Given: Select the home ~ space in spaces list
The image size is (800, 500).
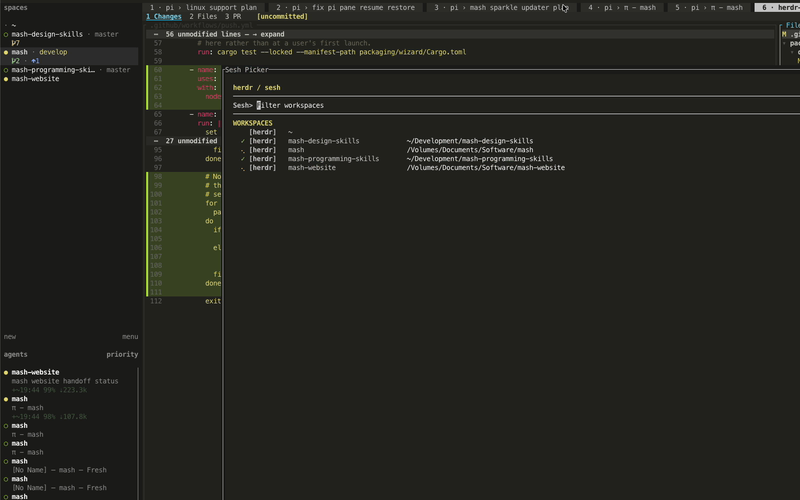Looking at the screenshot, I should coord(13,25).
